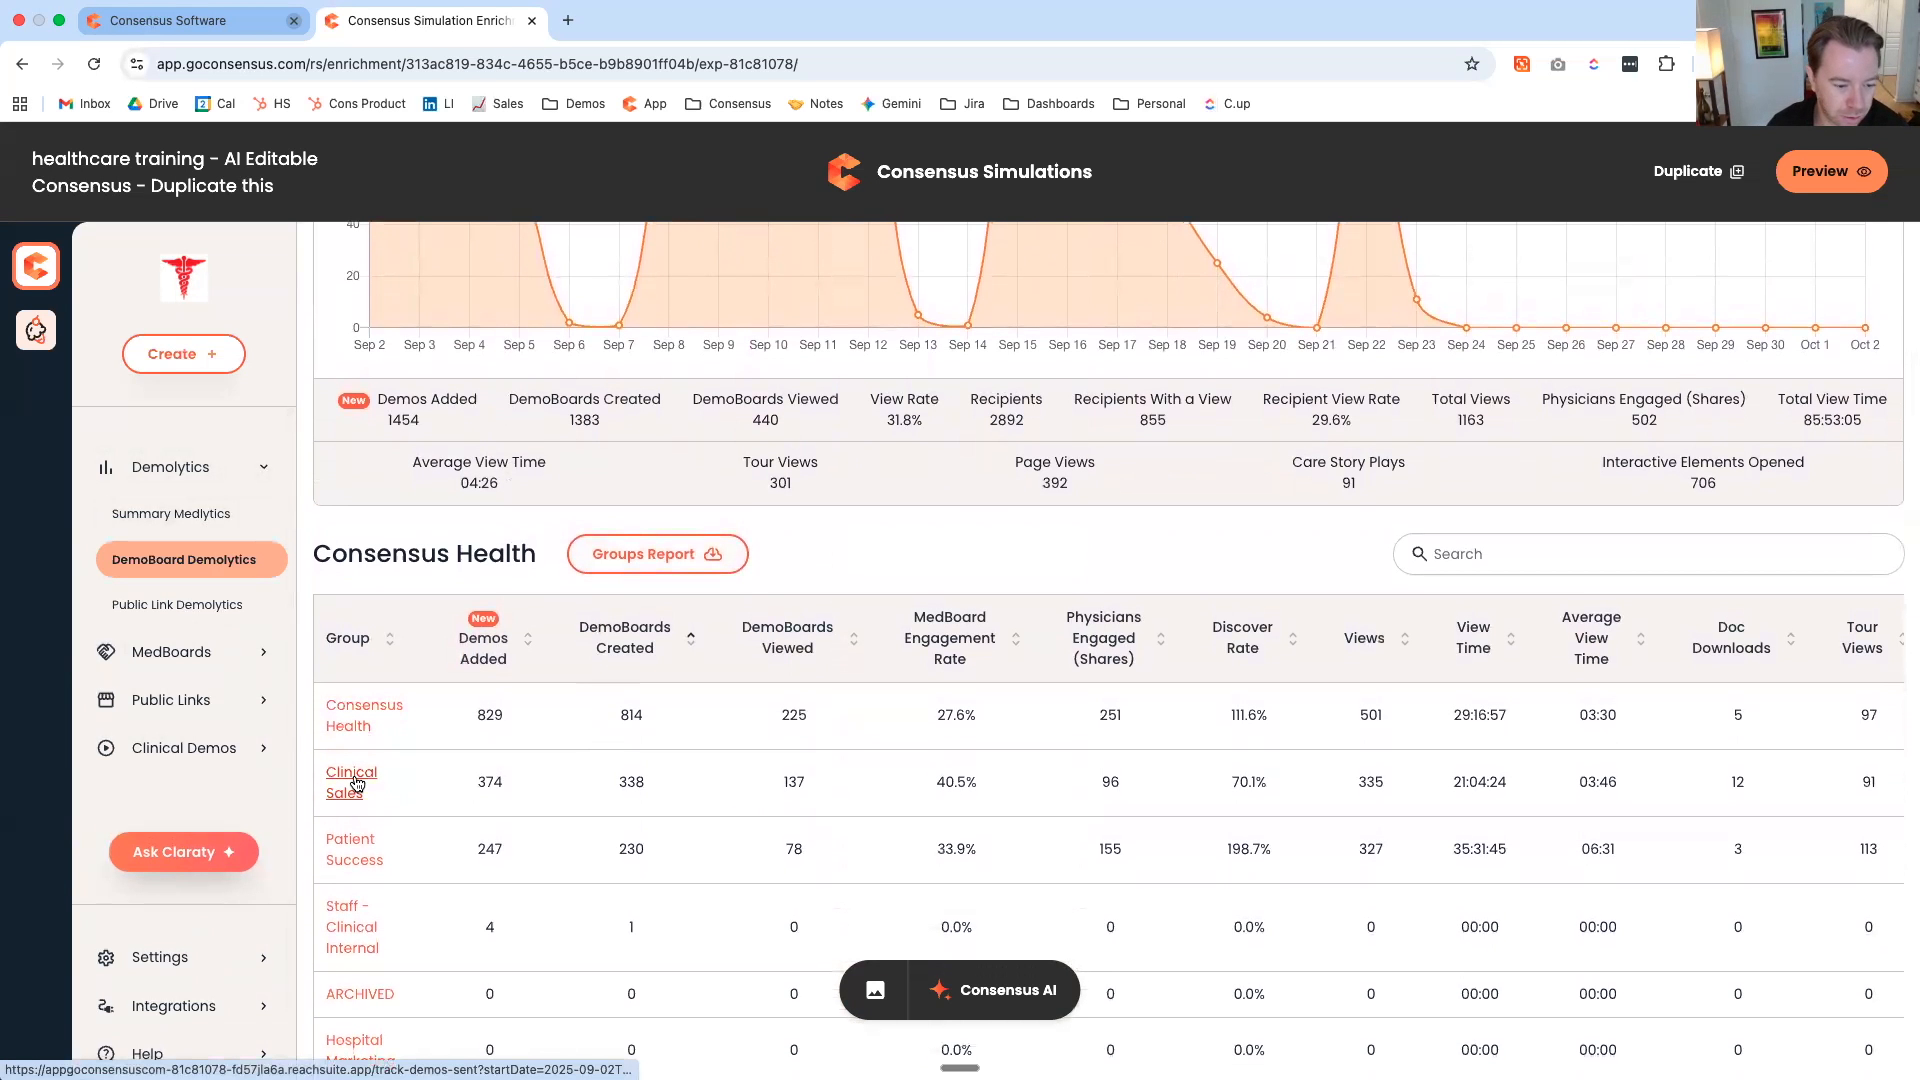Expand the Public Links section
1920x1080 pixels.
point(264,700)
